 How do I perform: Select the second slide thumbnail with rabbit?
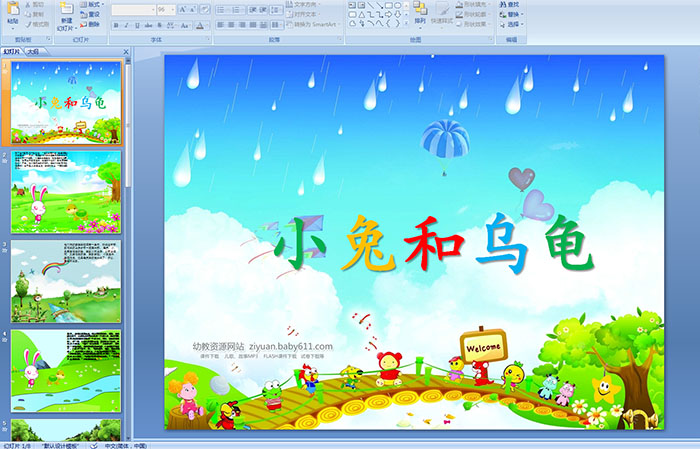[66, 191]
